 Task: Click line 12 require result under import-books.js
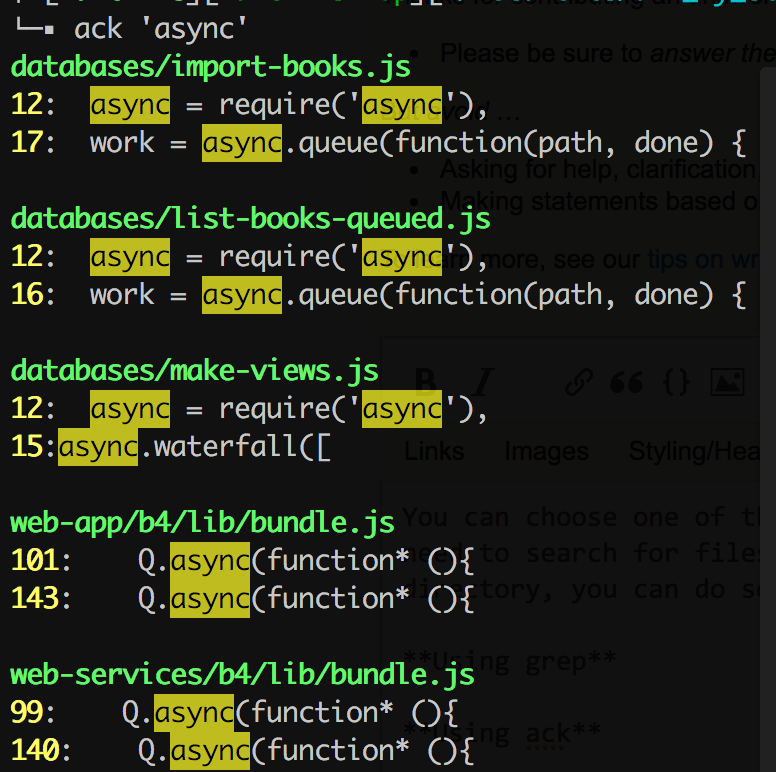coord(250,105)
